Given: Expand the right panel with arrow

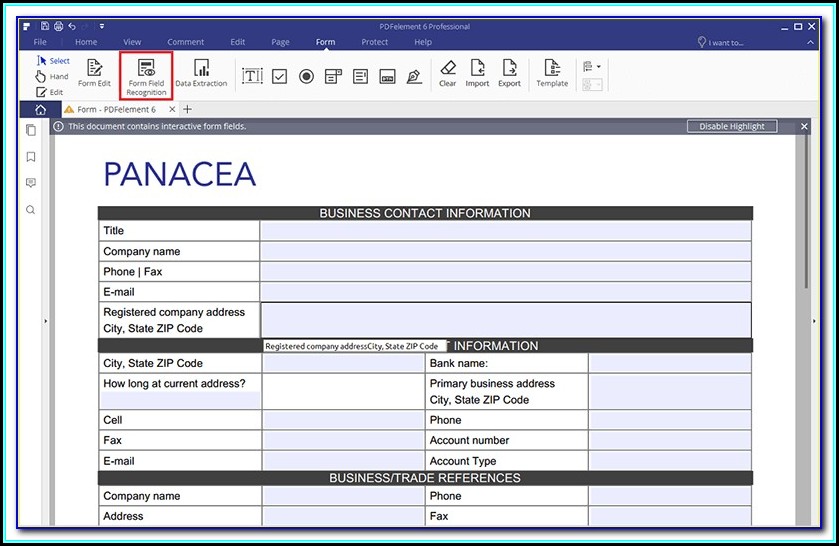Looking at the screenshot, I should pyautogui.click(x=814, y=321).
